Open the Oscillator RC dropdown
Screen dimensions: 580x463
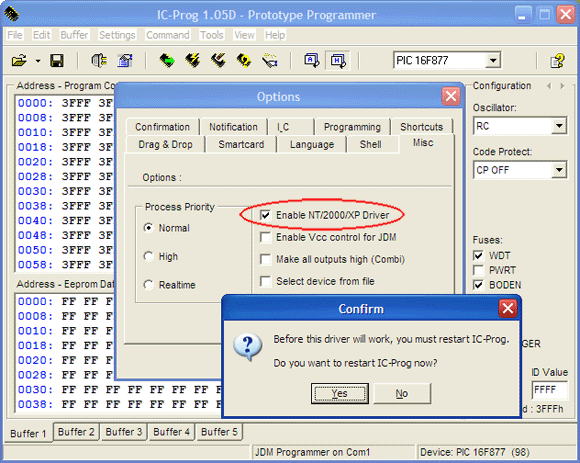pos(559,126)
